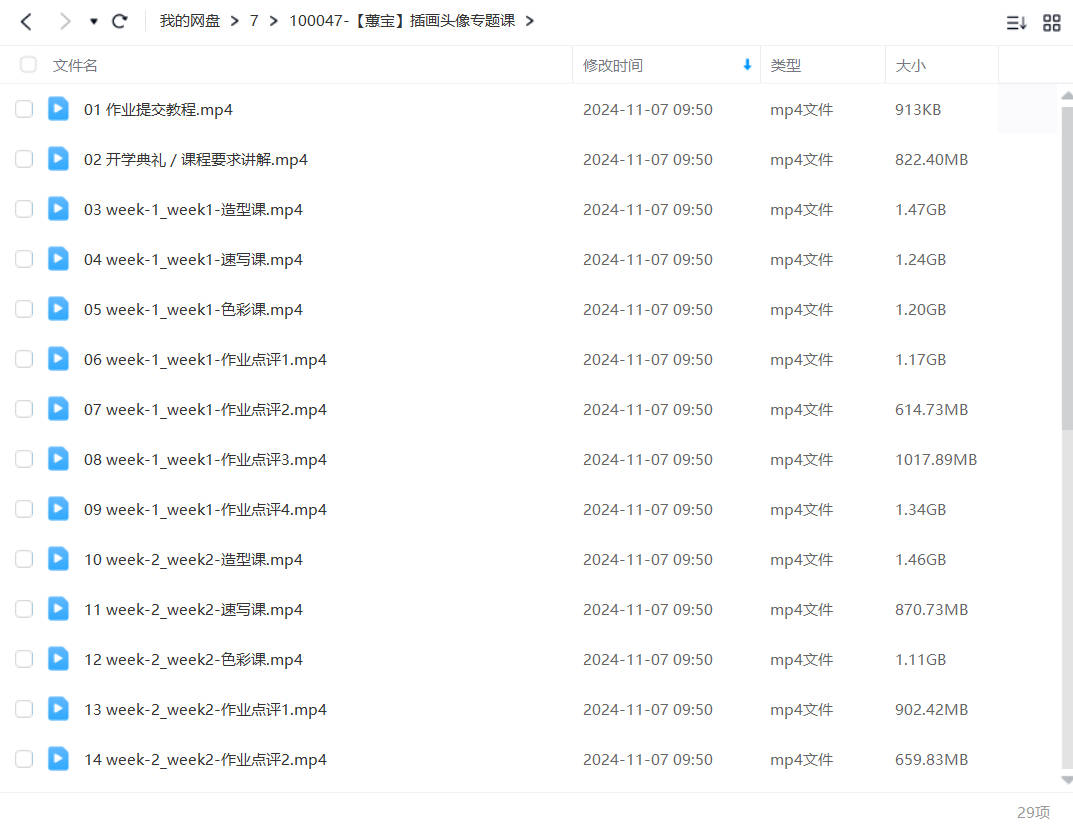Sort by 类型 column header

(x=786, y=66)
